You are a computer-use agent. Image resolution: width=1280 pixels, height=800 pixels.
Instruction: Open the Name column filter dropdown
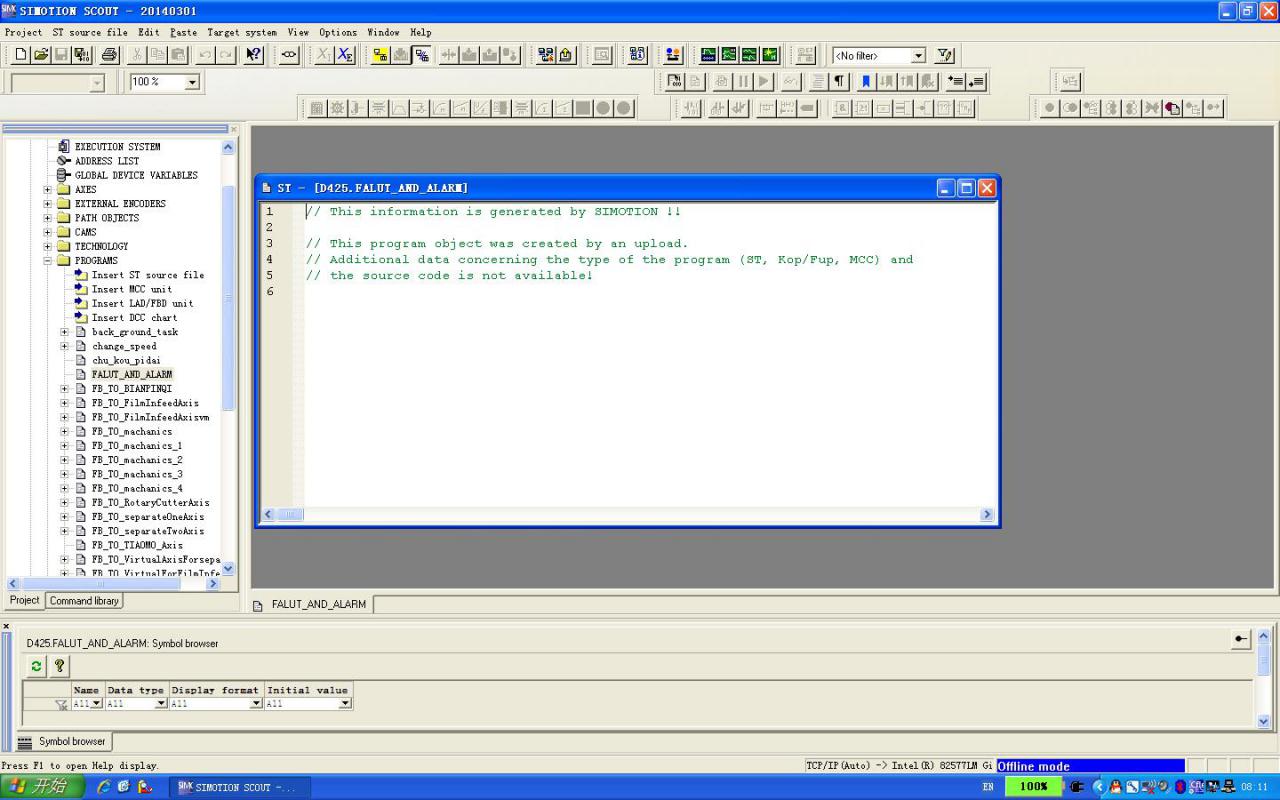(x=96, y=704)
